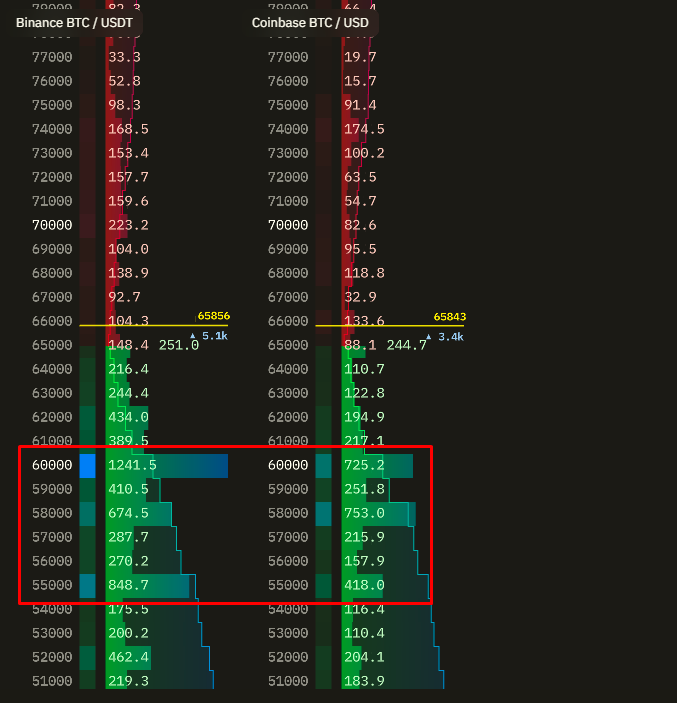Image resolution: width=677 pixels, height=703 pixels.
Task: Click Coinbase volume 110.7 at 64000
Action: point(364,369)
